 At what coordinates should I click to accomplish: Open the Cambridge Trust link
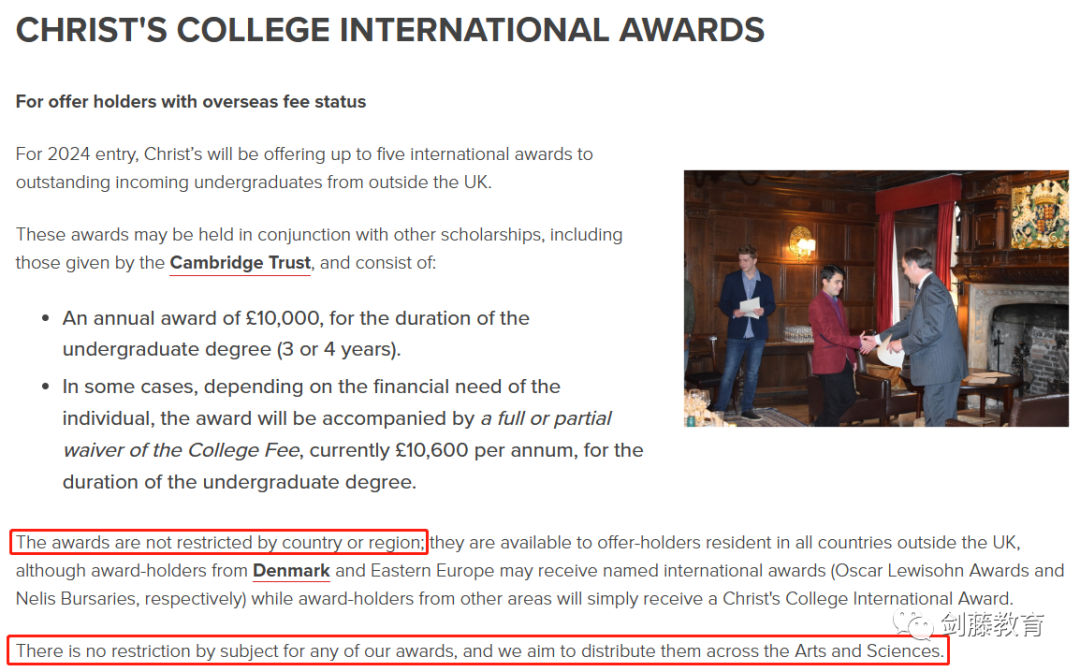(x=240, y=263)
